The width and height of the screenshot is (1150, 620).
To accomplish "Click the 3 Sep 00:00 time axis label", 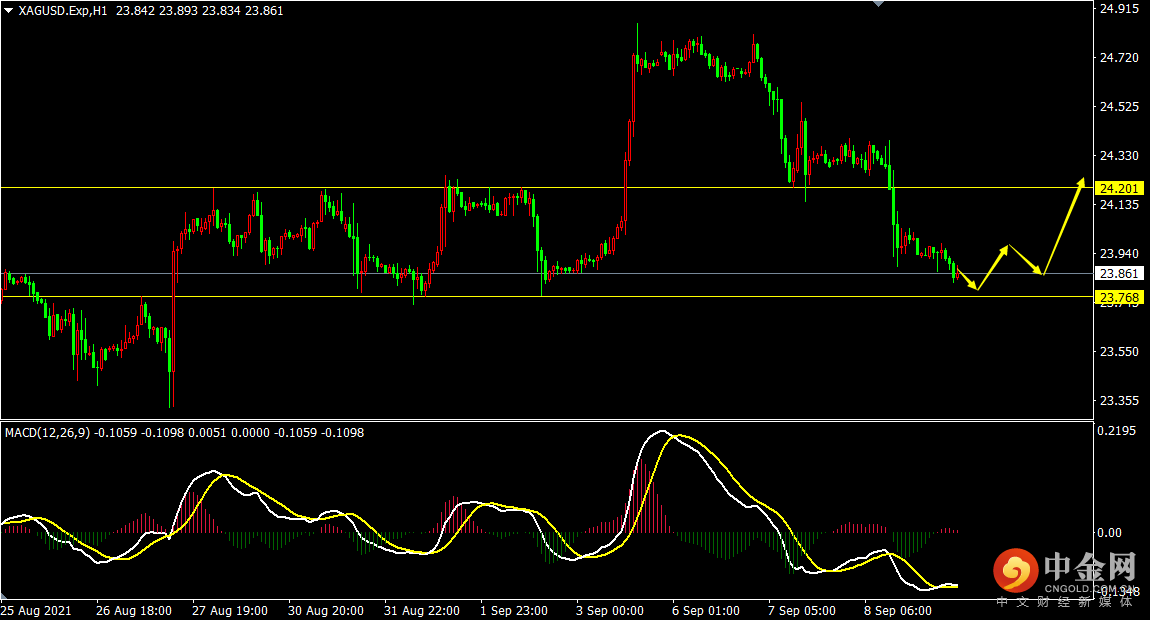I will [x=609, y=610].
